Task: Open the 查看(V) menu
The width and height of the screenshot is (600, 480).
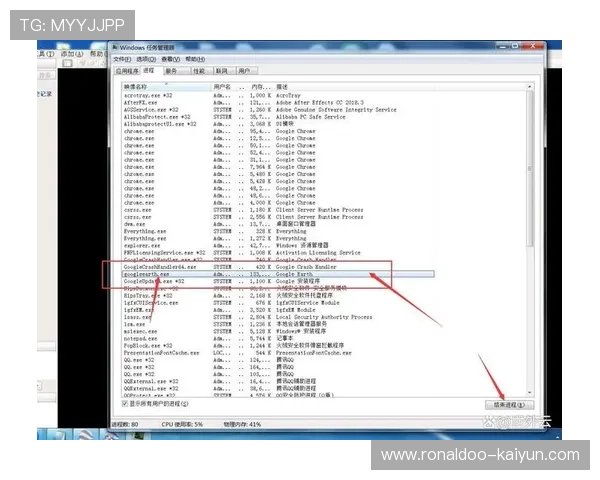Action: [x=170, y=59]
